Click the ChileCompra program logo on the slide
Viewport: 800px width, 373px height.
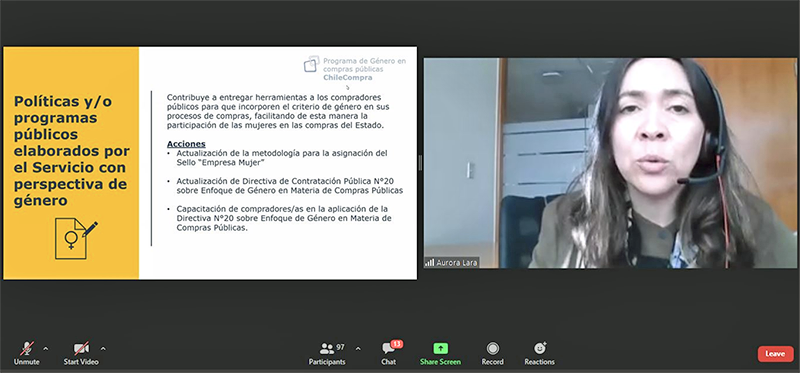355,69
